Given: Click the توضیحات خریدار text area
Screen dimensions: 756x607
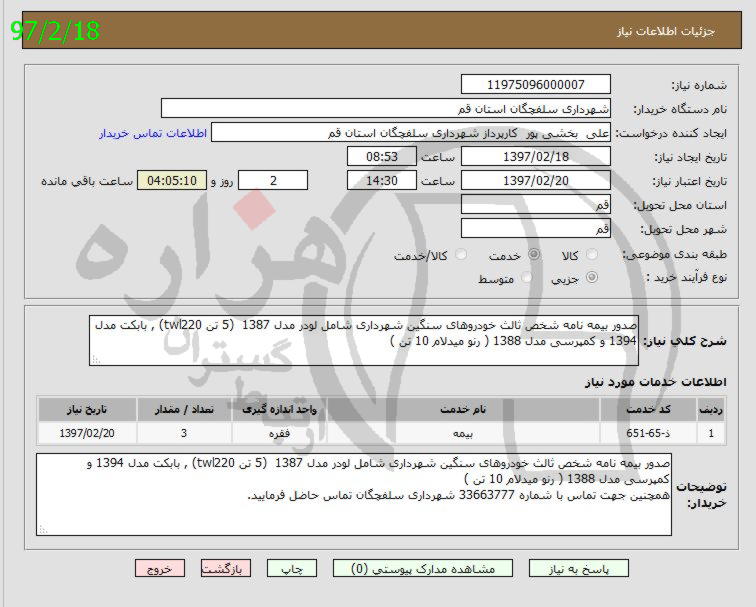Looking at the screenshot, I should tap(354, 494).
